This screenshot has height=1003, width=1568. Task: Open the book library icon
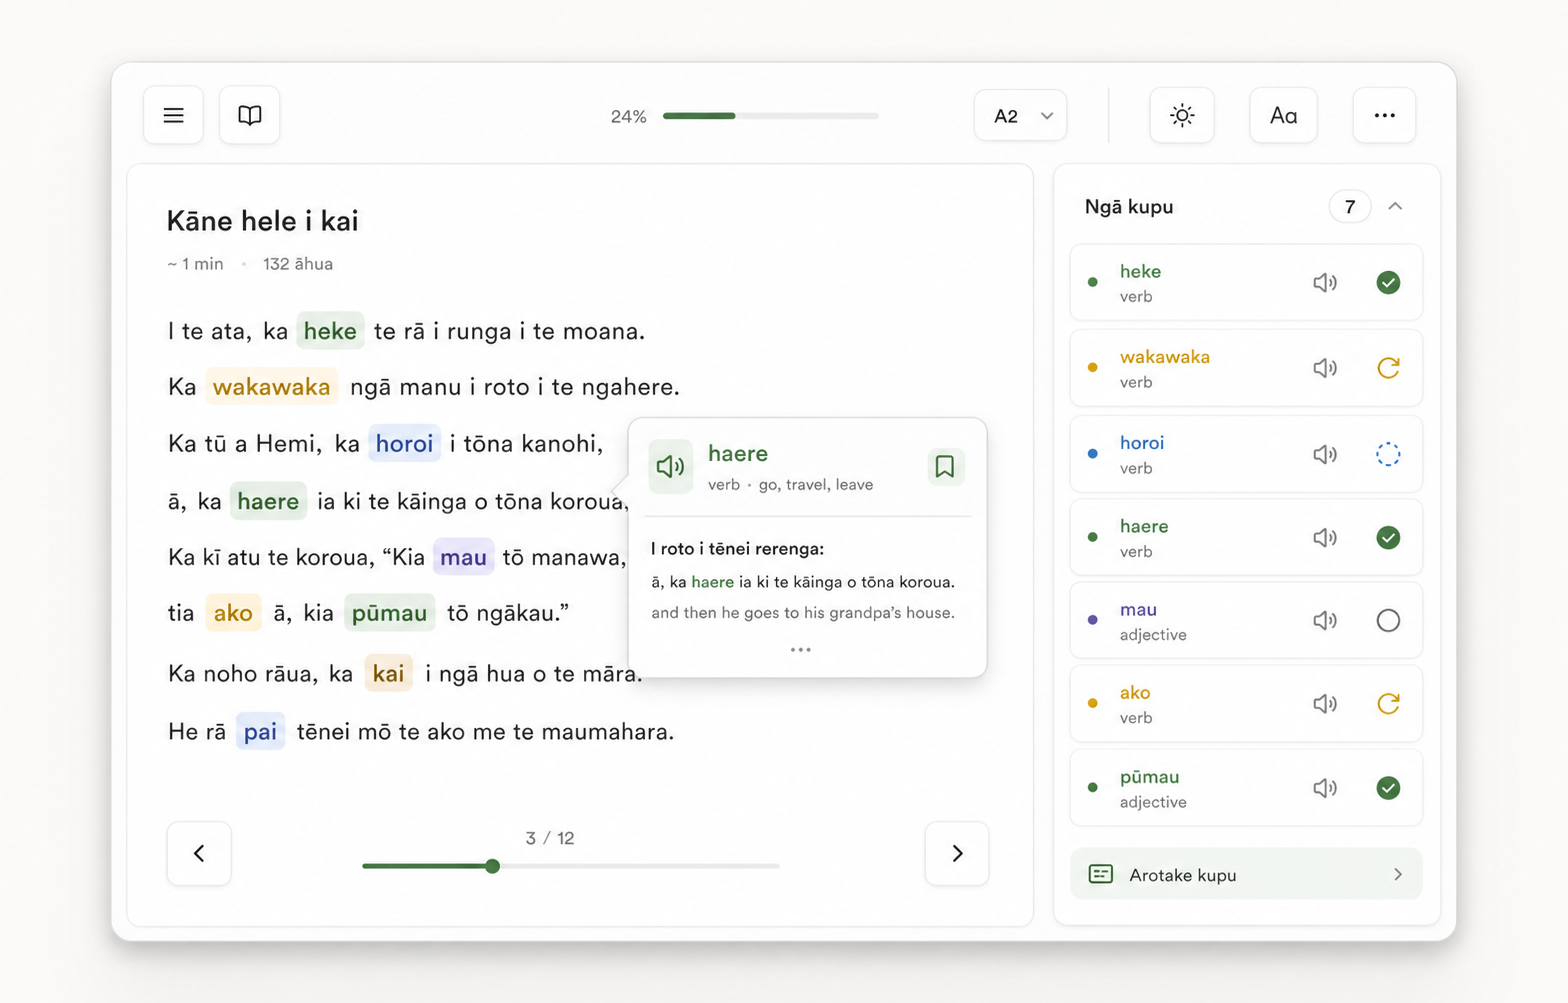(250, 115)
